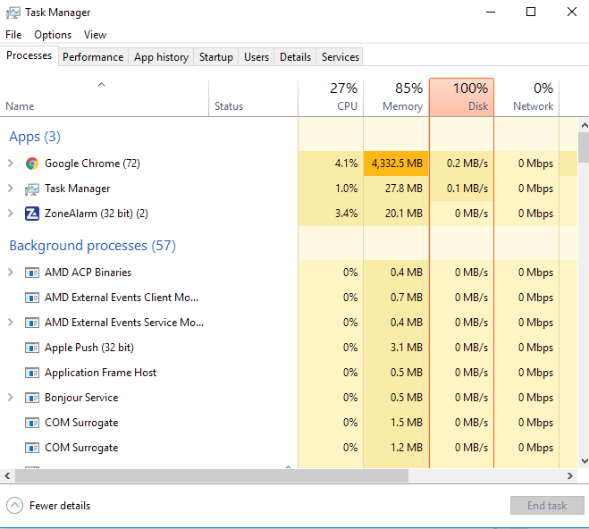Click the vertical scrollbar up arrow

(x=584, y=125)
